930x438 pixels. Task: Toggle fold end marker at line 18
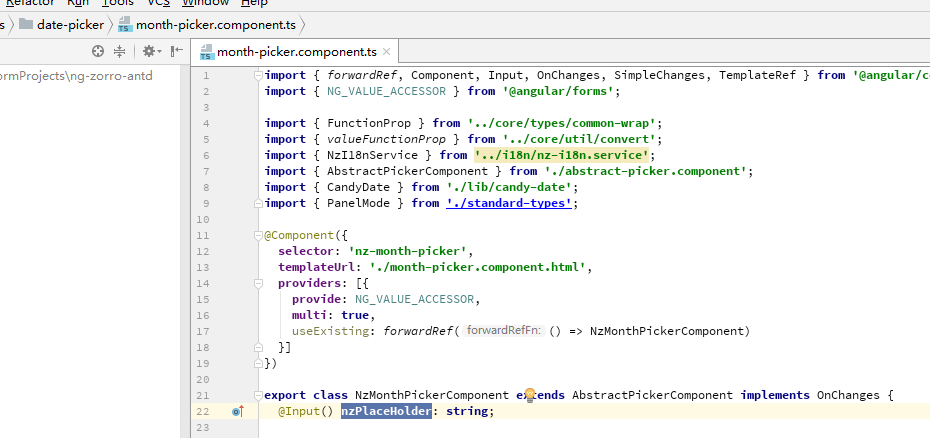[x=258, y=347]
